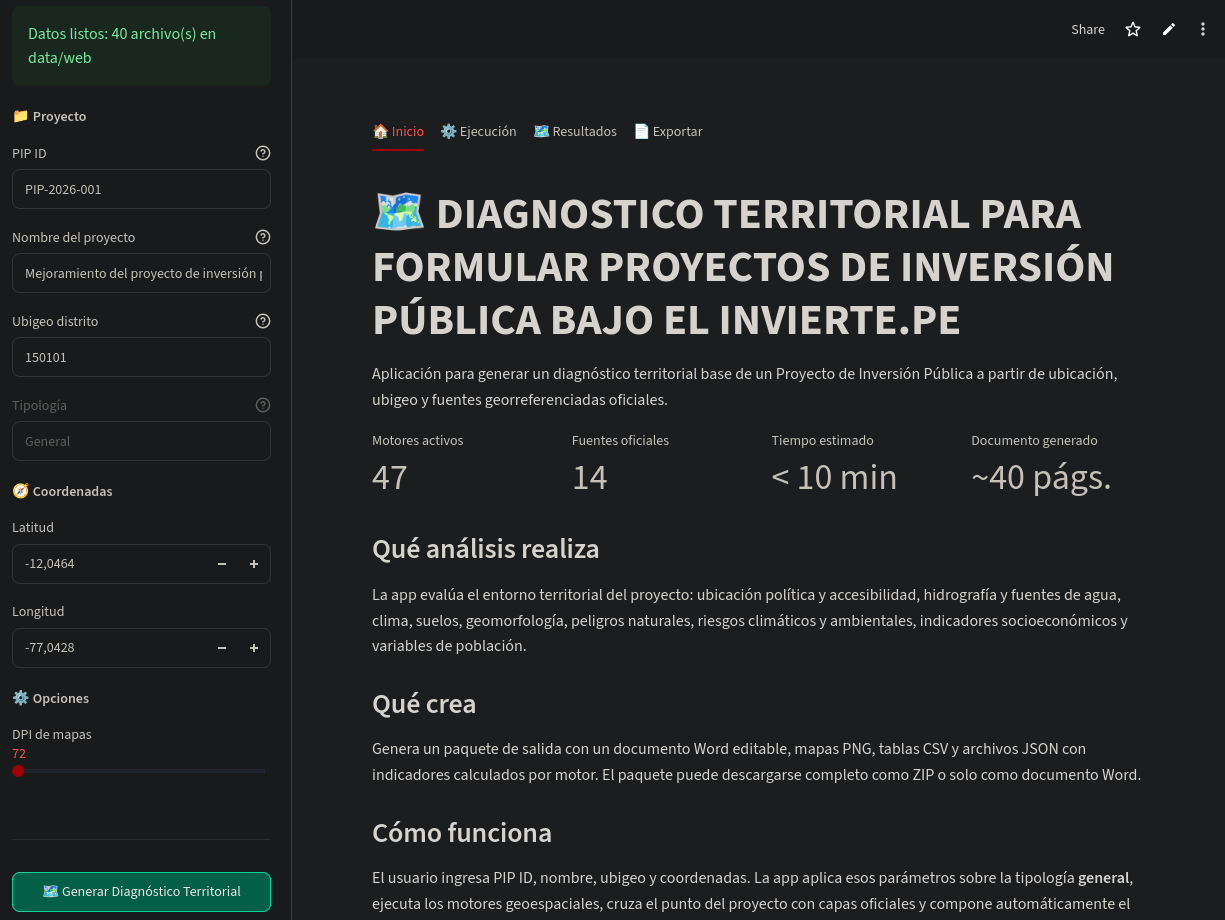Click the Longitud value field
The width and height of the screenshot is (1225, 920).
[x=110, y=648]
